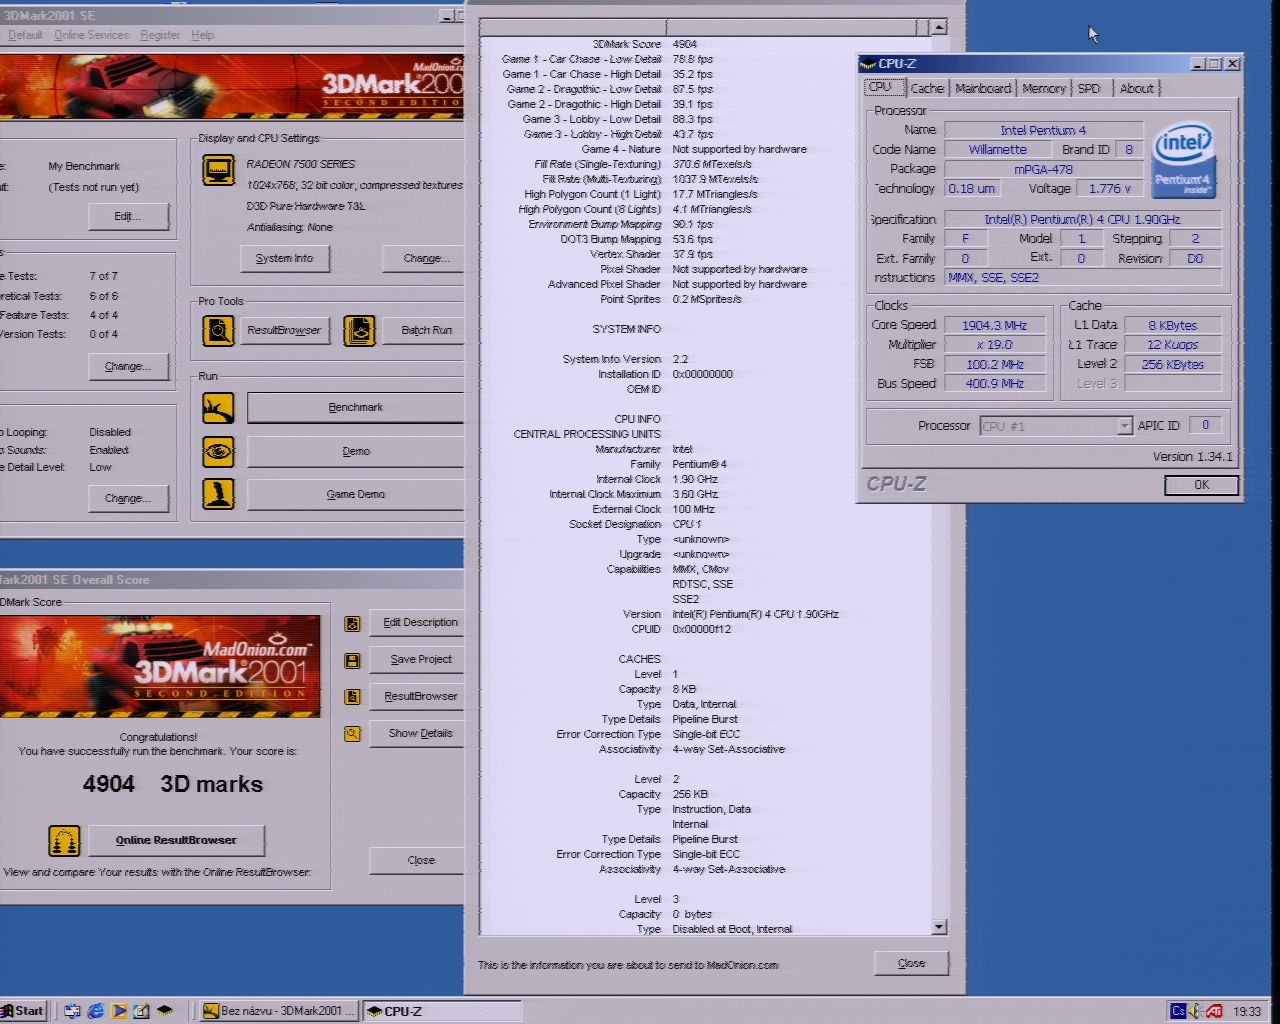Click OK in CPU-Z

click(1201, 485)
